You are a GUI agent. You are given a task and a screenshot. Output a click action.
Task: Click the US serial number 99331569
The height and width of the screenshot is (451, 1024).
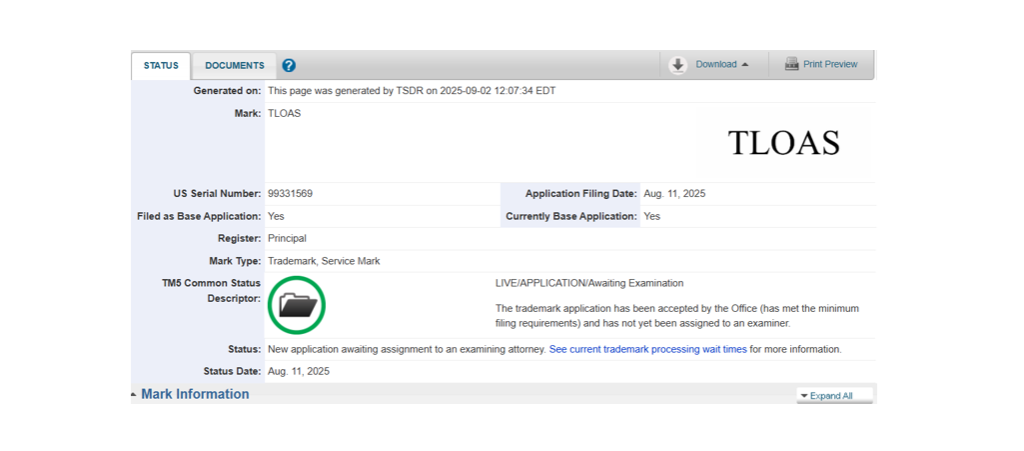[x=290, y=193]
